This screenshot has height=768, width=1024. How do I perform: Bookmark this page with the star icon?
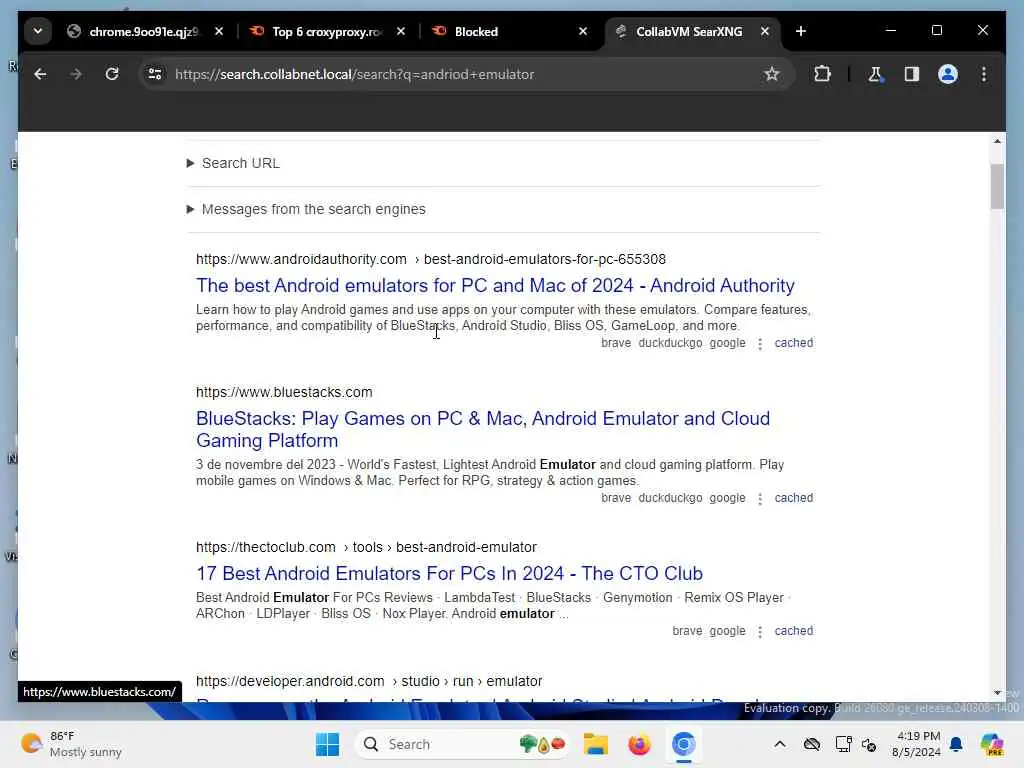(x=772, y=74)
